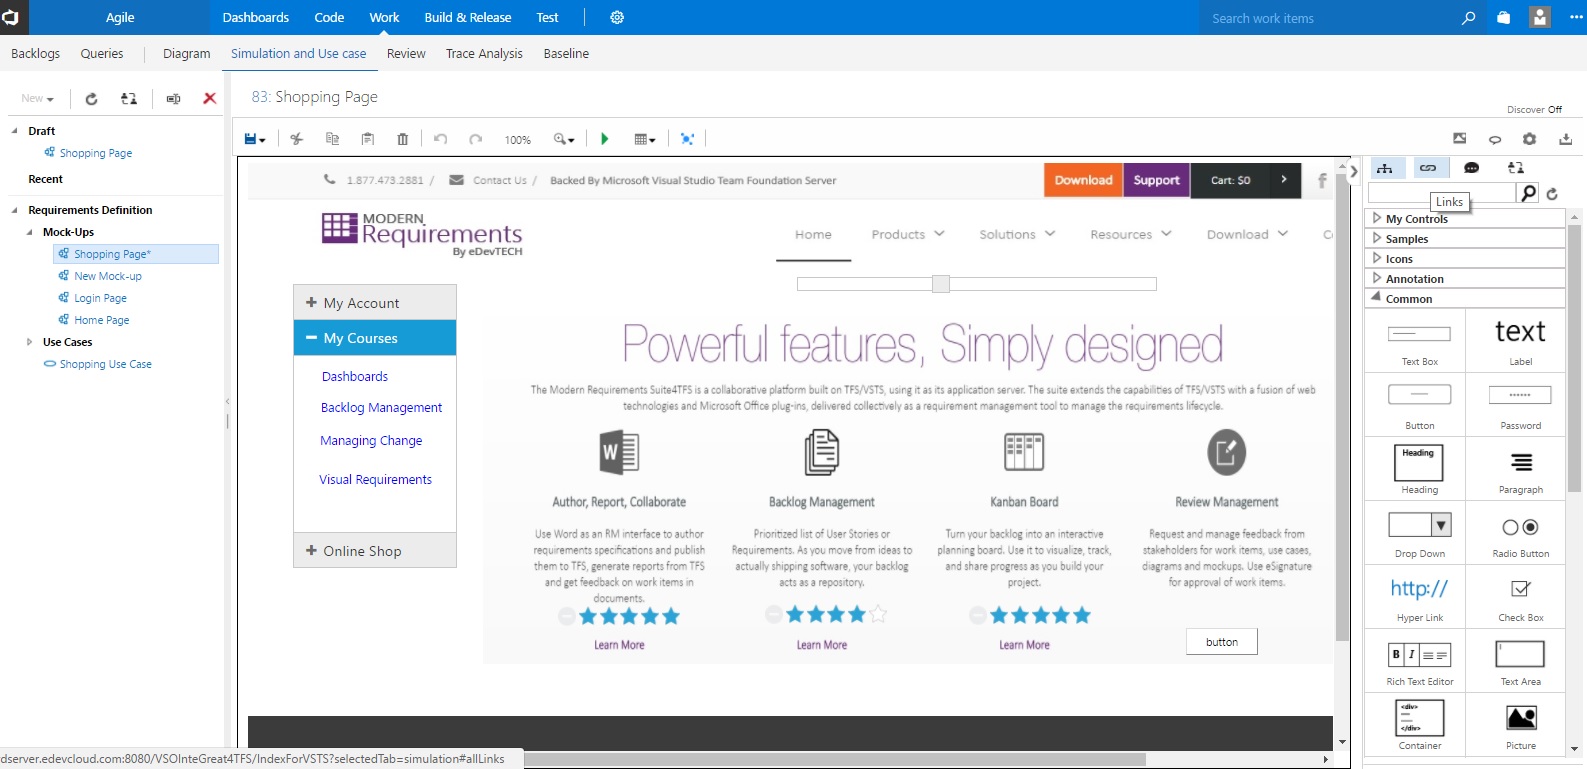Click the toolbox refresh icon
The image size is (1587, 769).
point(1552,194)
